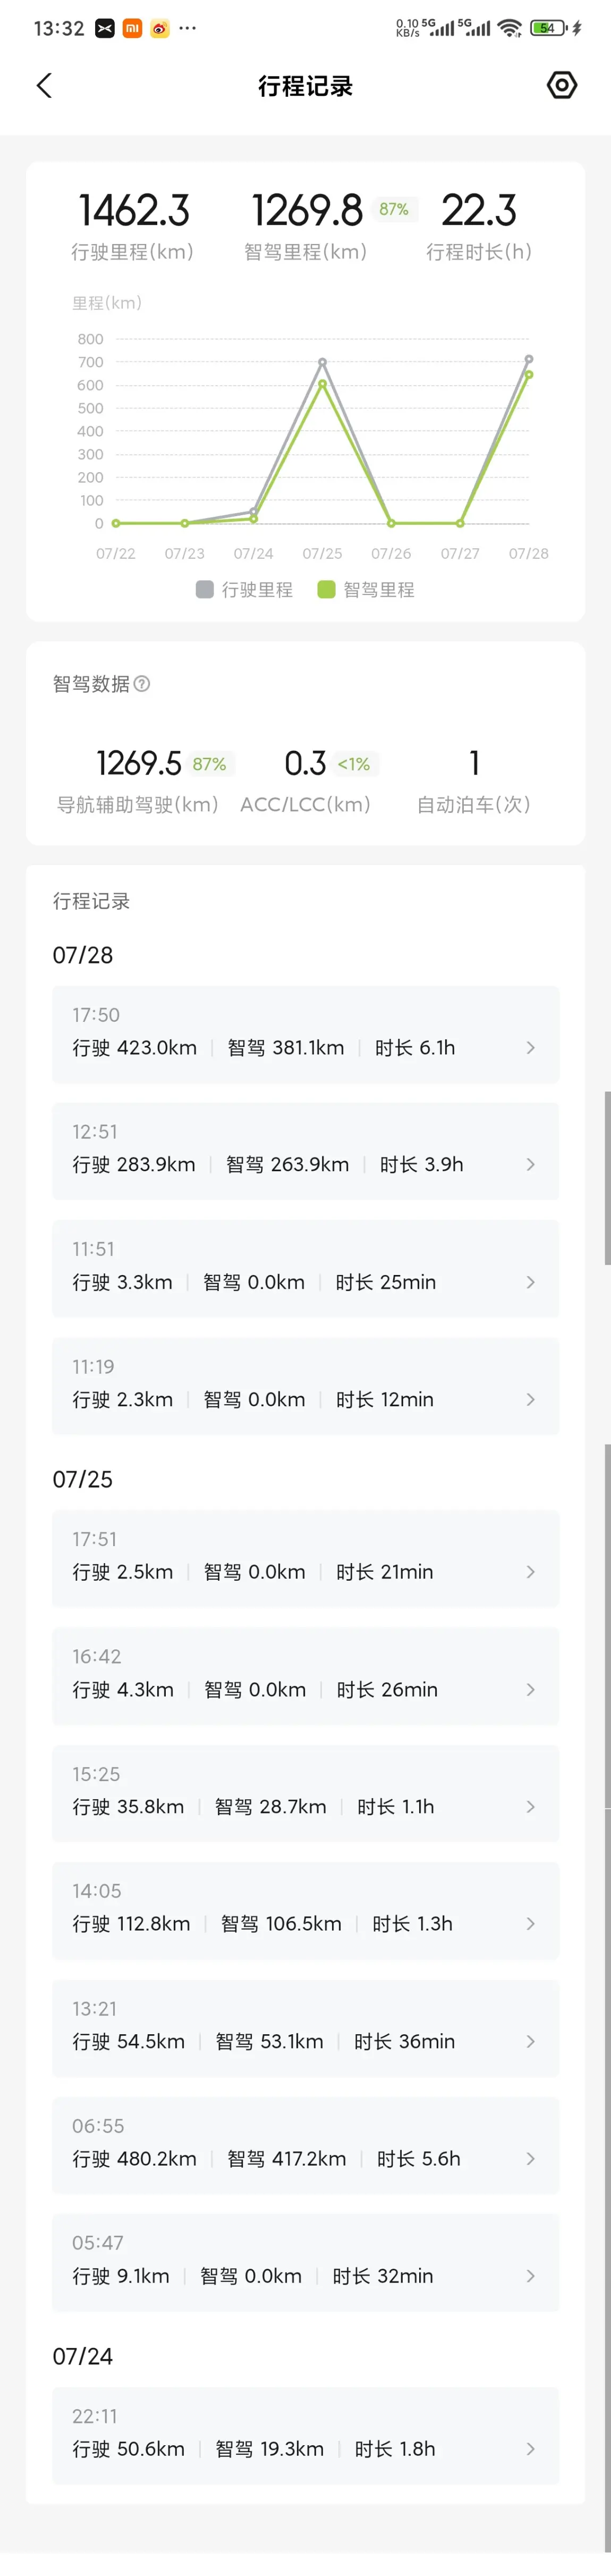This screenshot has width=611, height=2576.
Task: Open the 15:25 trip of 35.8km
Action: (305, 1793)
